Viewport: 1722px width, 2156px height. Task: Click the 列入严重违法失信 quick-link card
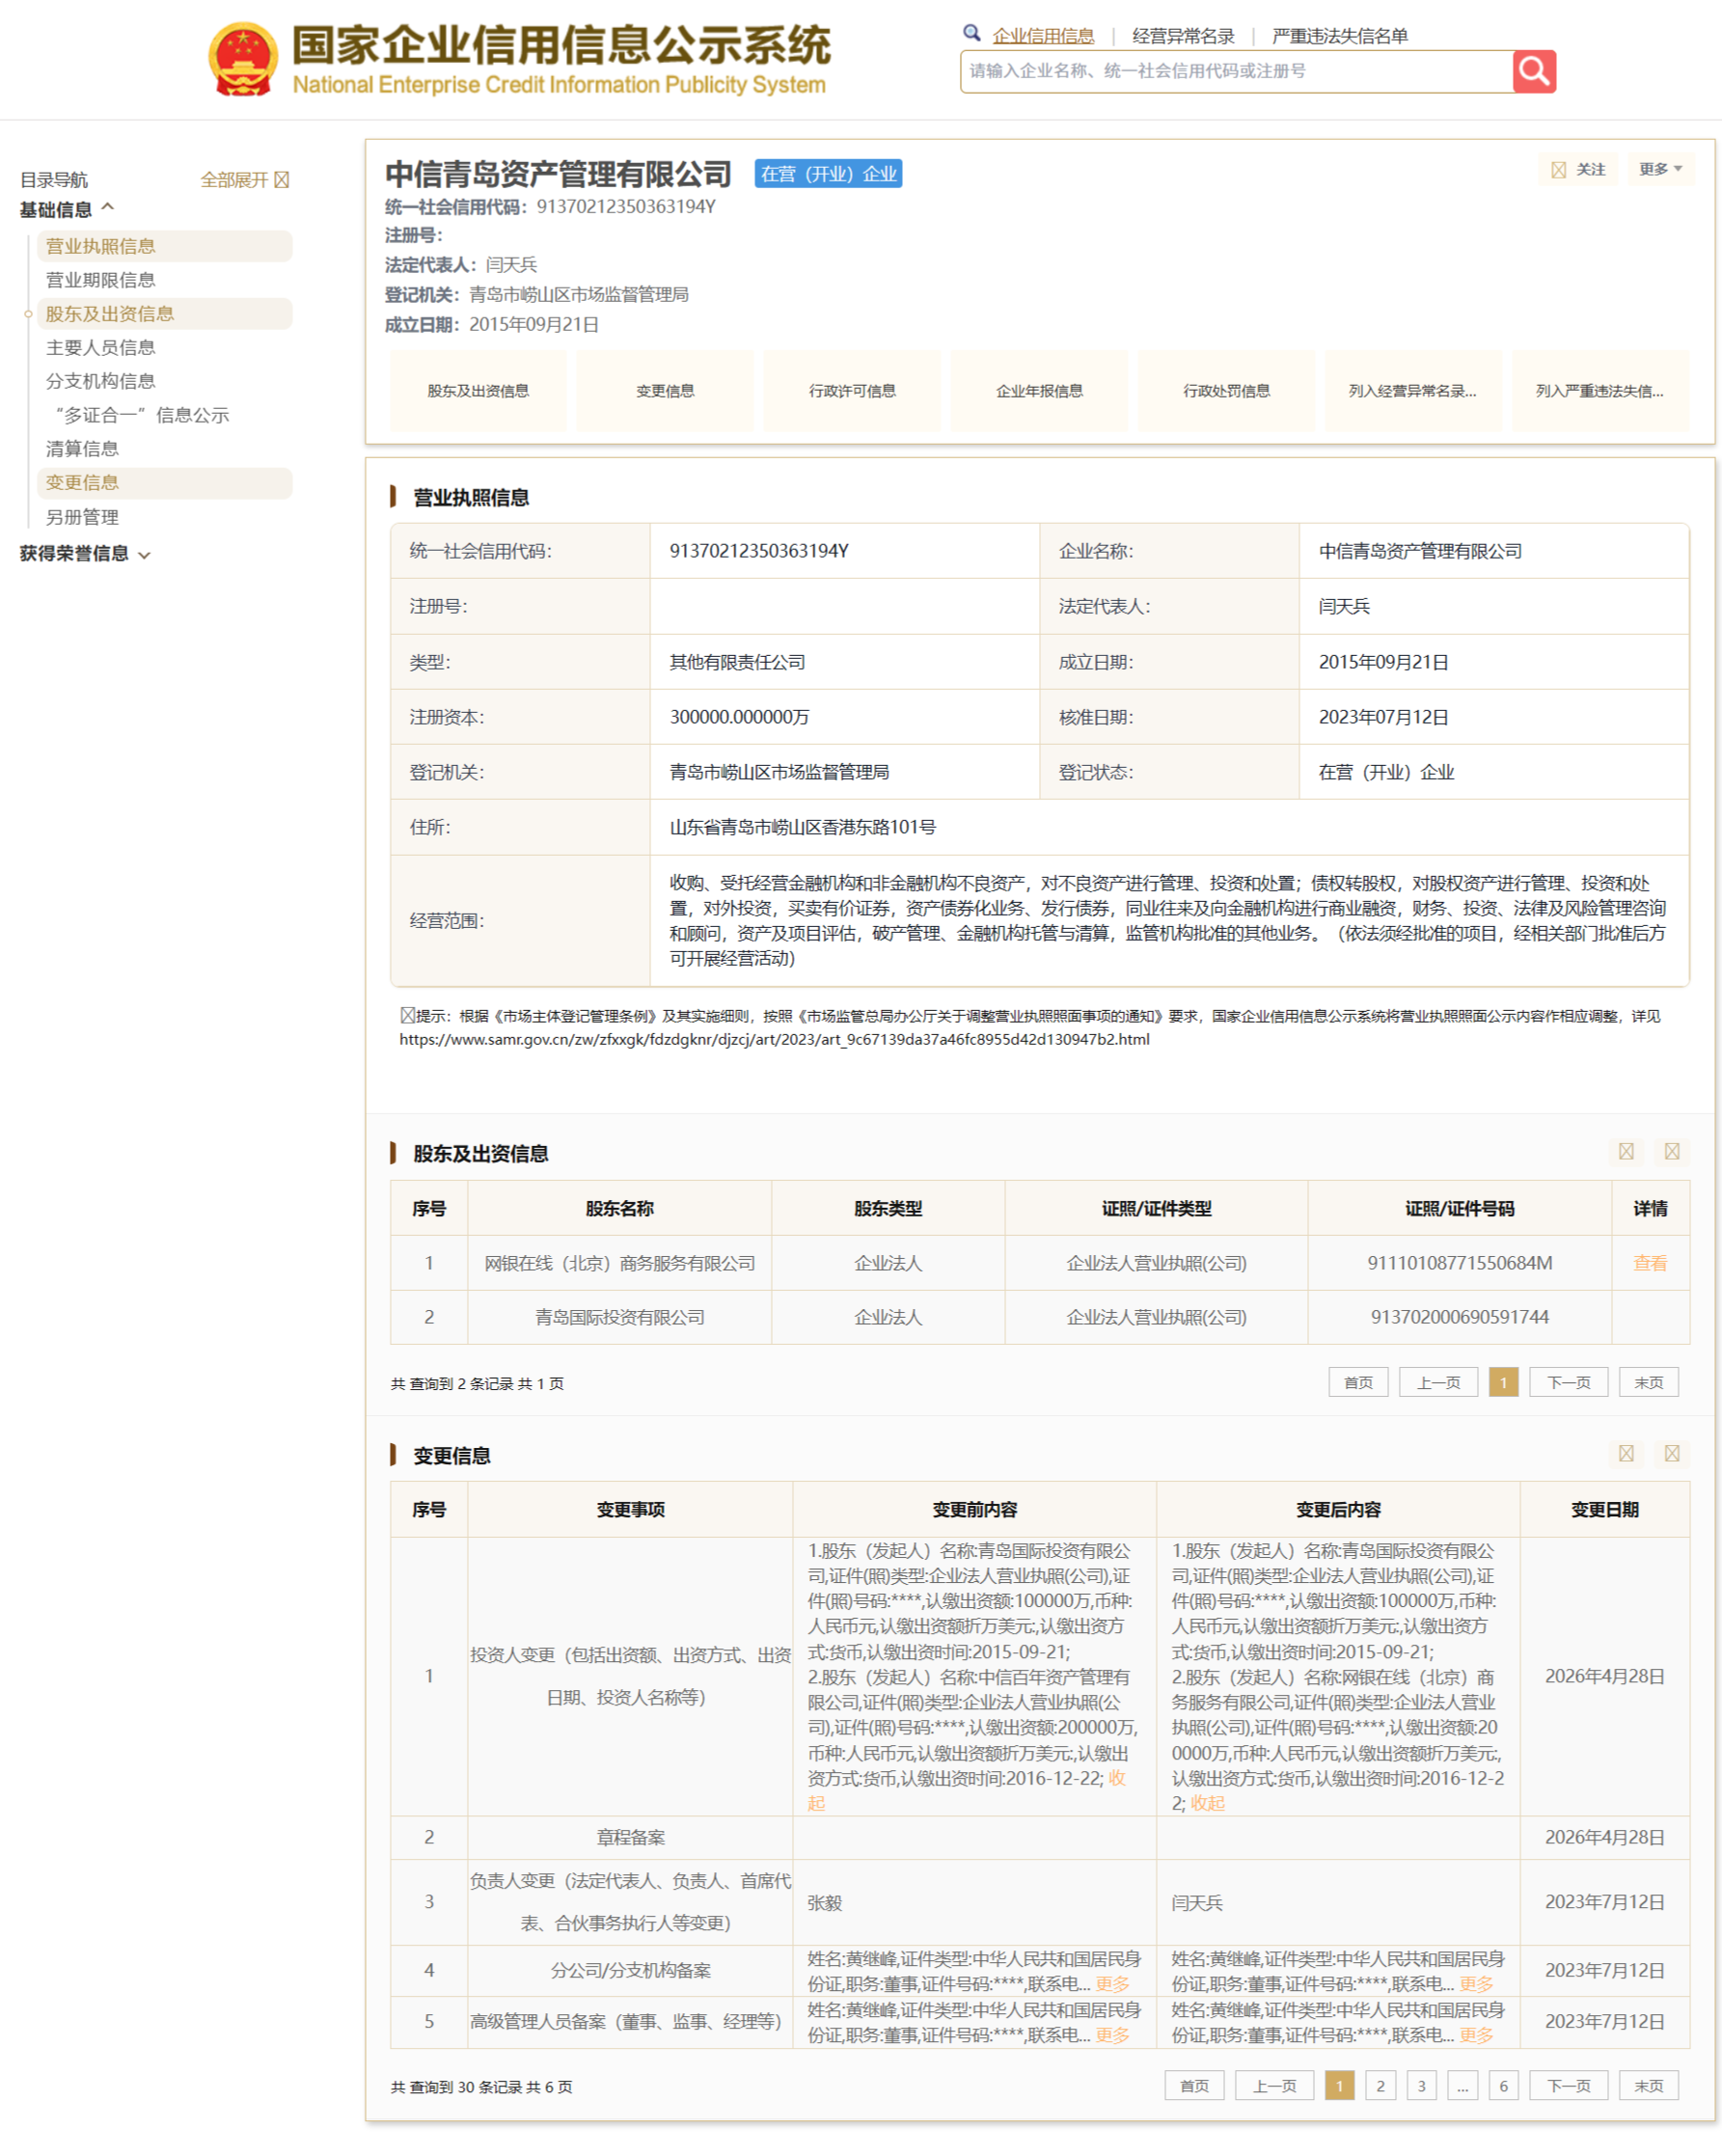[1600, 391]
